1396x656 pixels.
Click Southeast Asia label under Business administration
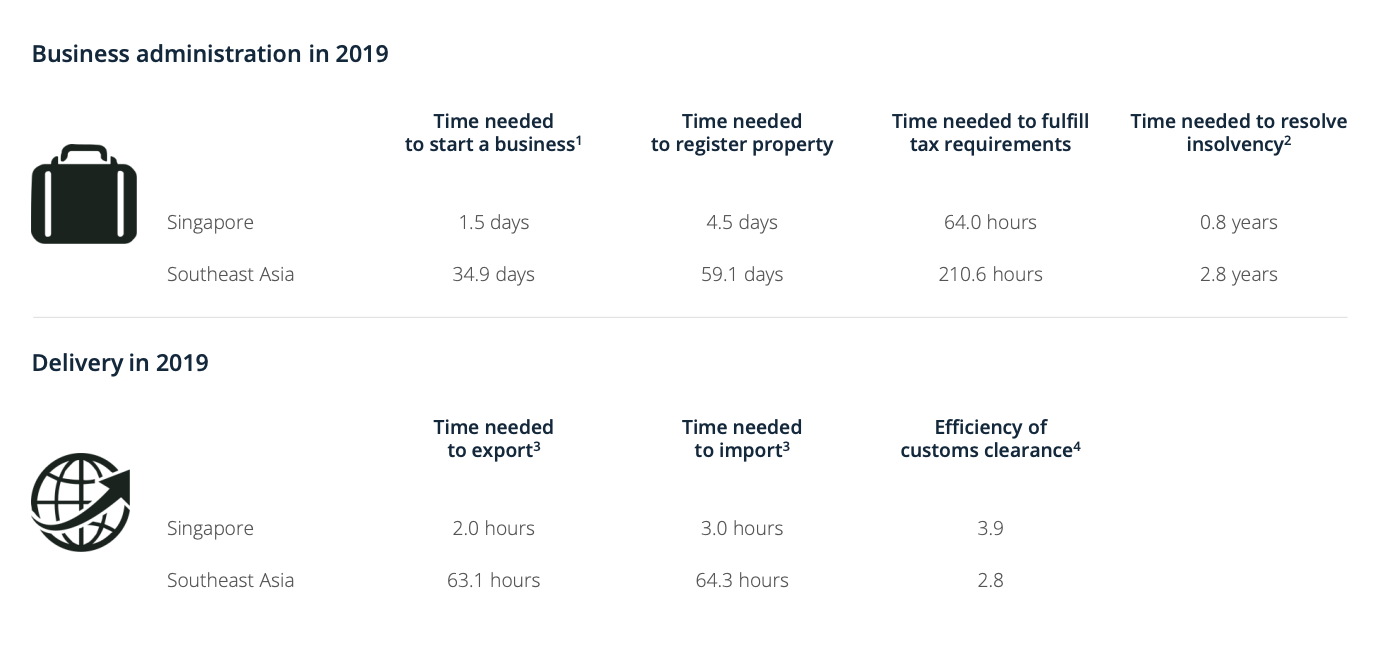230,274
